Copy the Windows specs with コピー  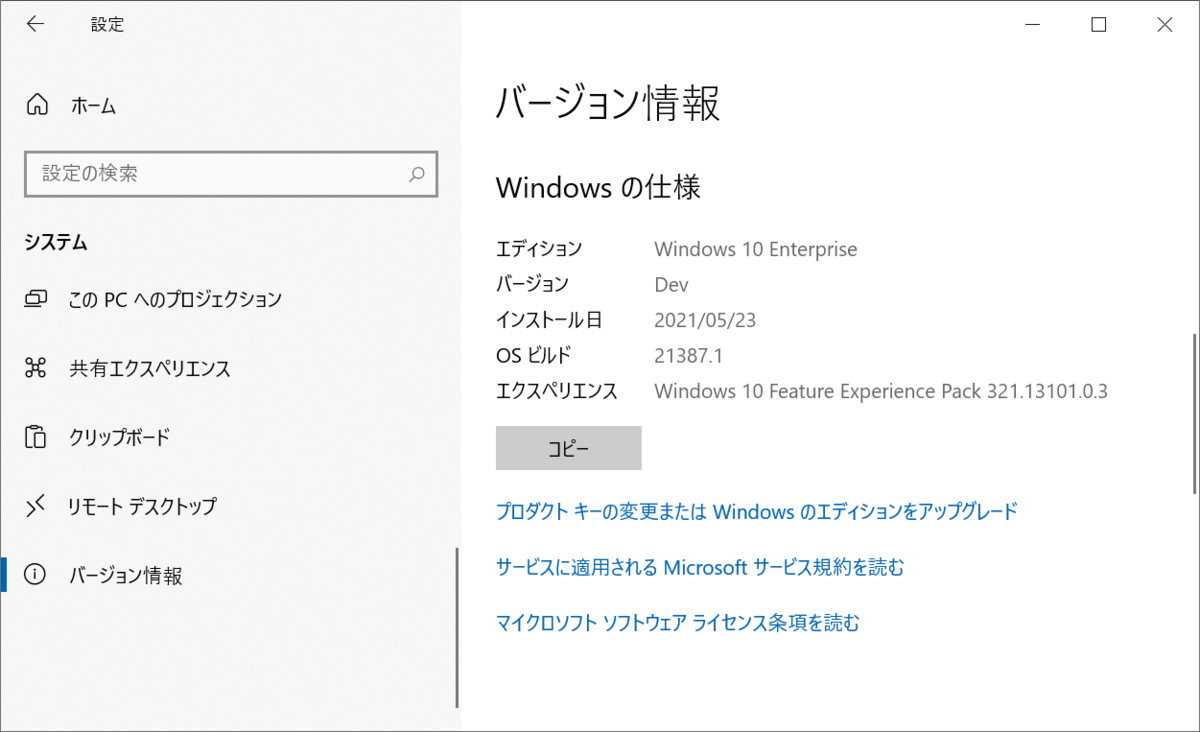click(568, 448)
